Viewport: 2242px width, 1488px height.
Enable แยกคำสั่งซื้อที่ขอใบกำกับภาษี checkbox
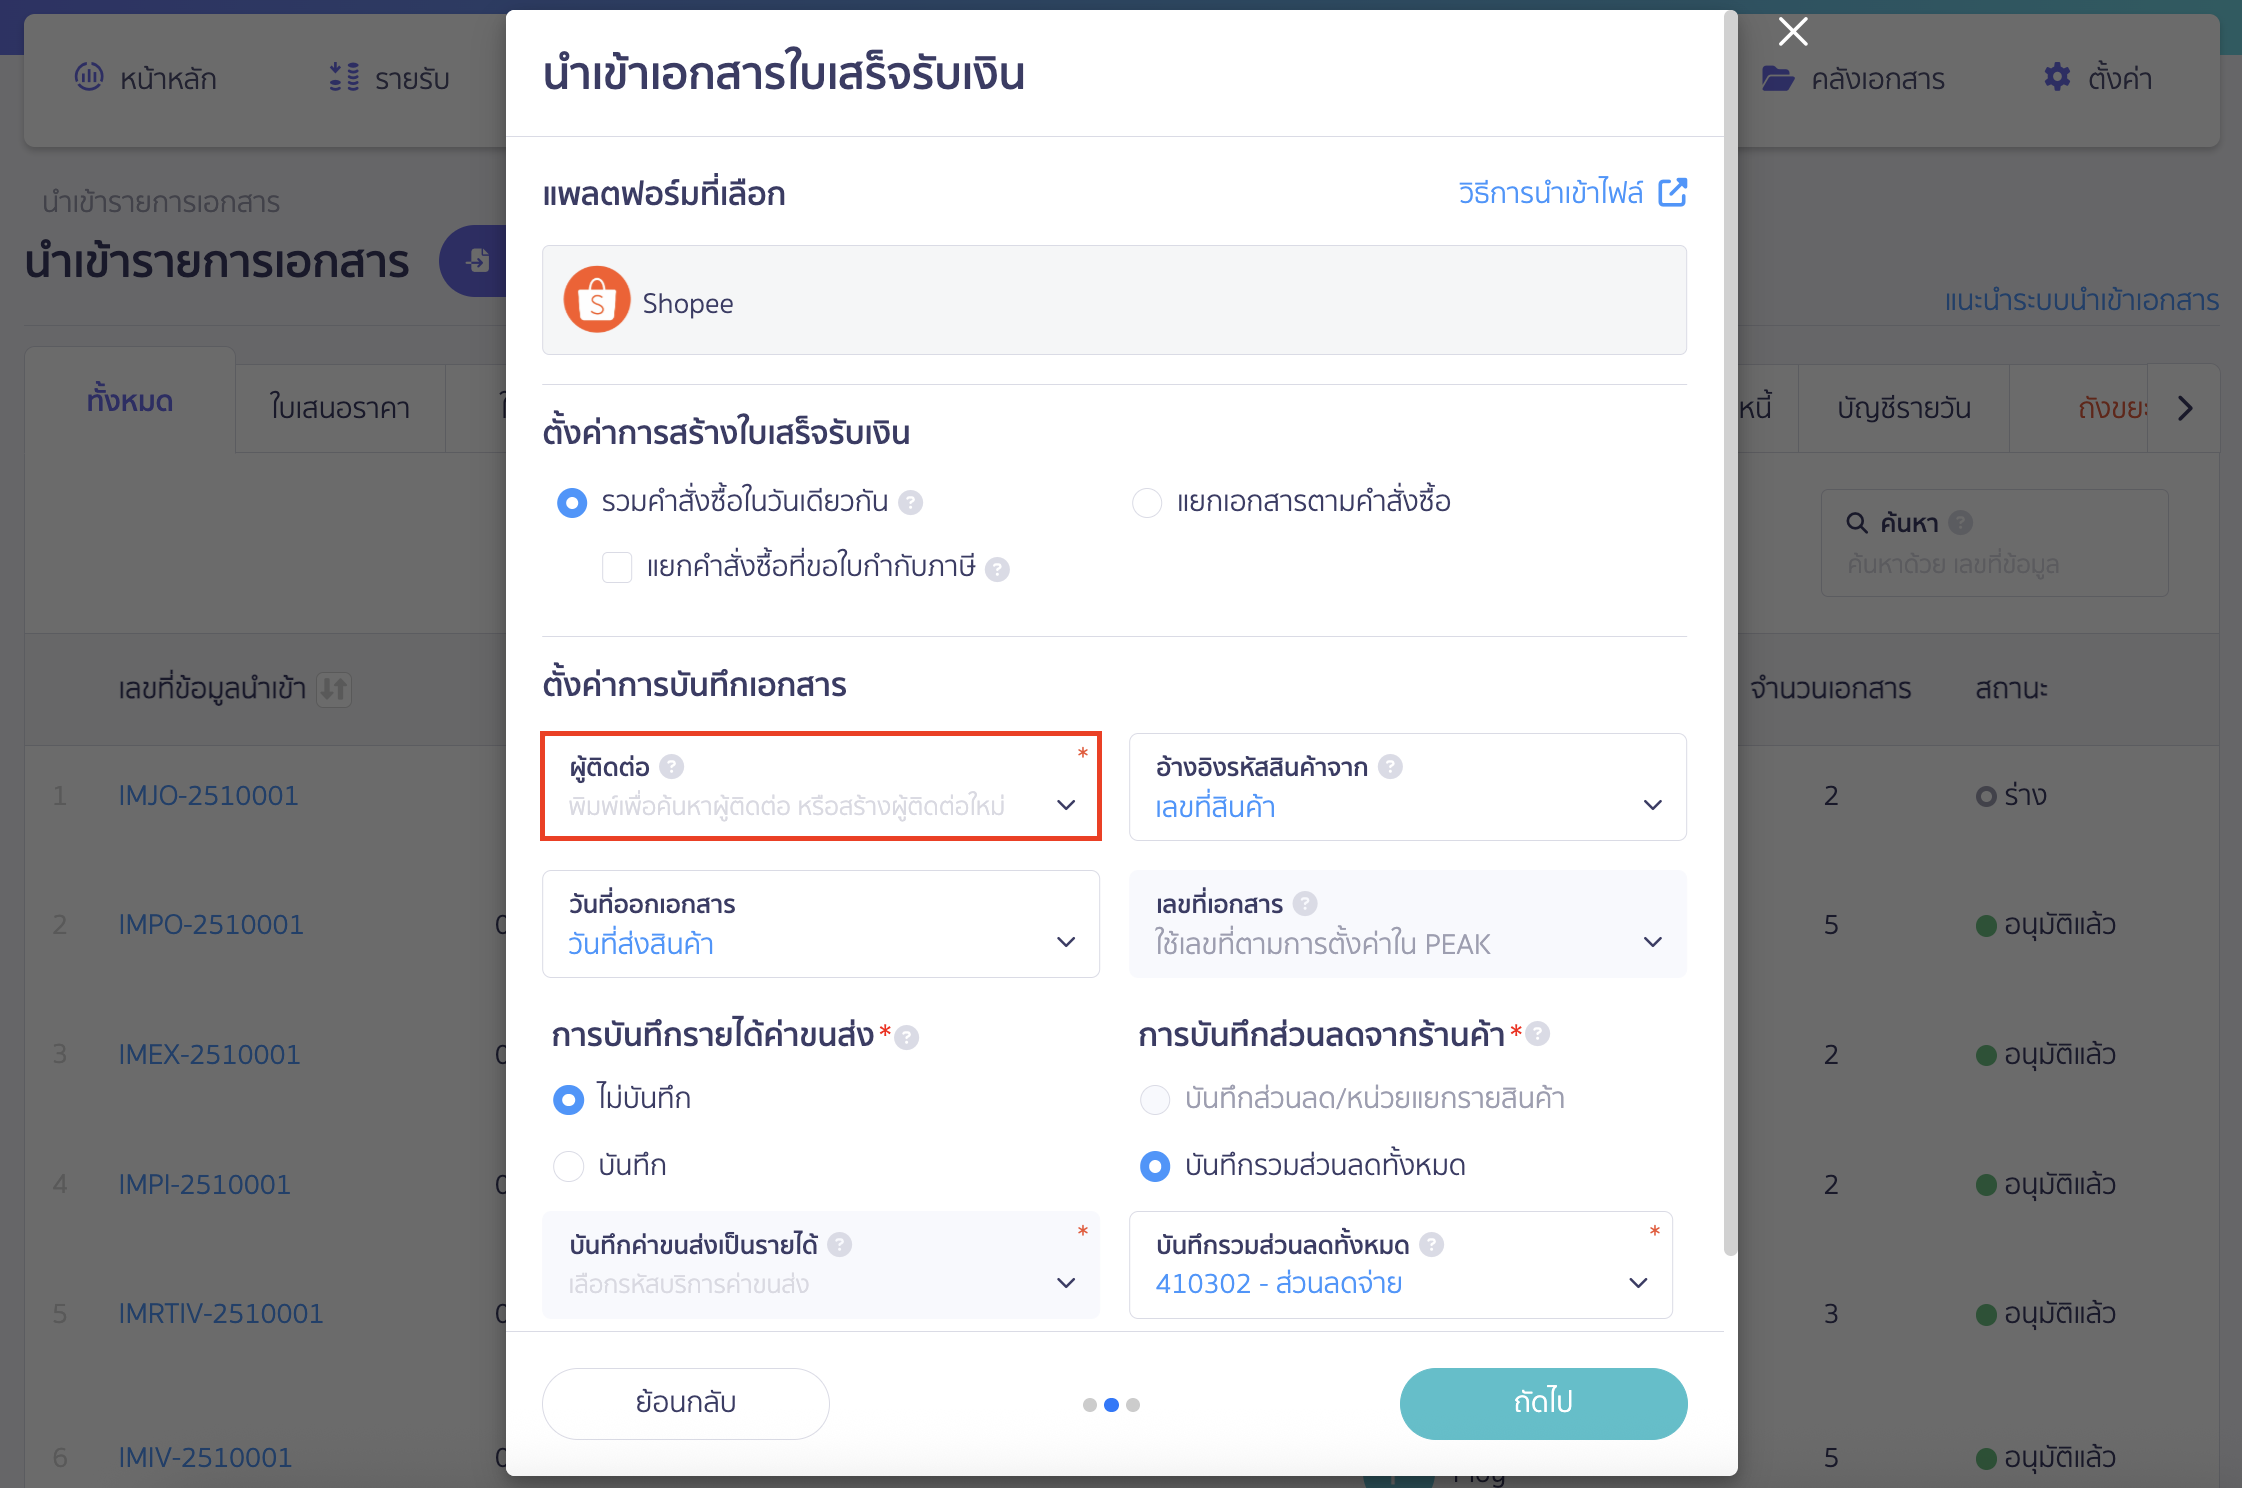click(x=616, y=567)
